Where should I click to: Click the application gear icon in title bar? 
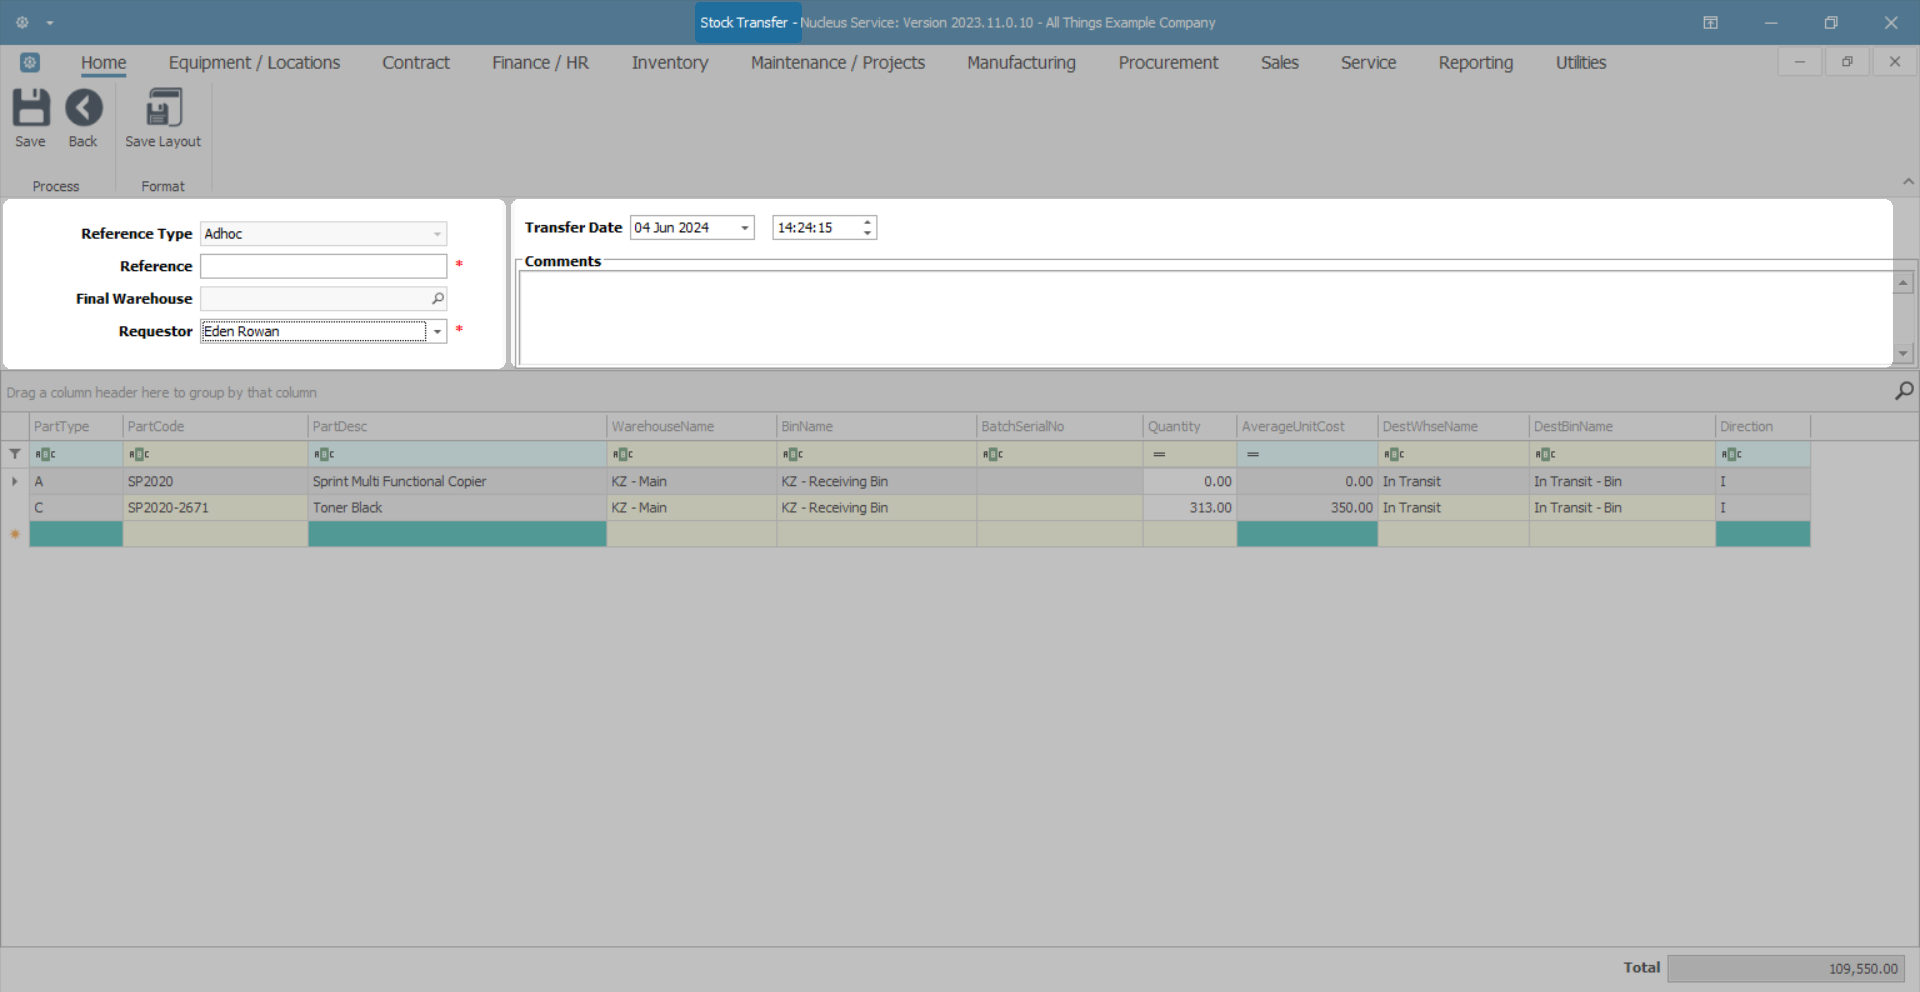coord(22,22)
